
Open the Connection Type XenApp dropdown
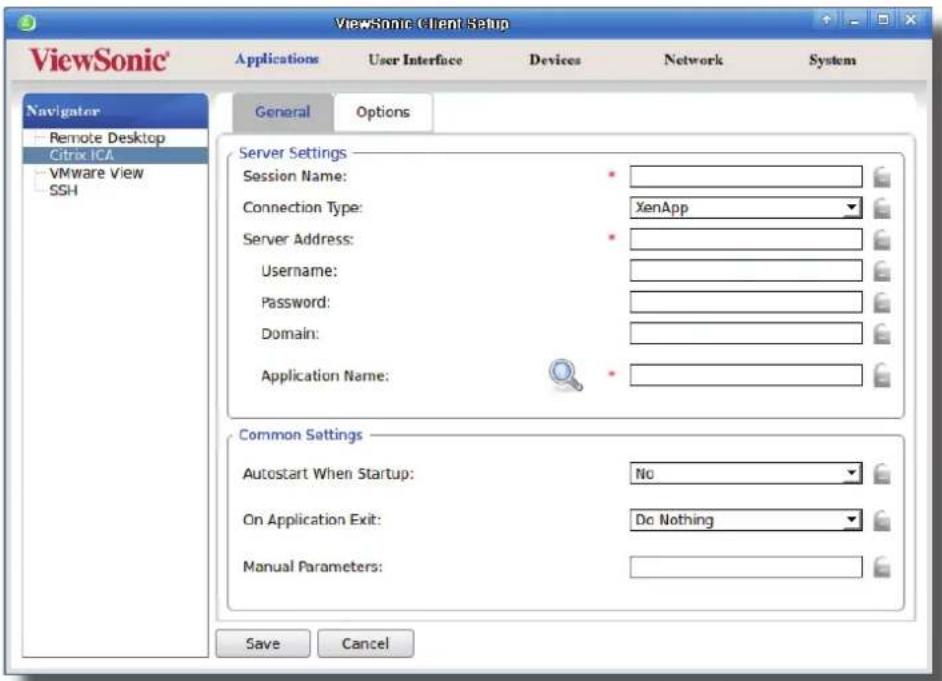point(746,208)
